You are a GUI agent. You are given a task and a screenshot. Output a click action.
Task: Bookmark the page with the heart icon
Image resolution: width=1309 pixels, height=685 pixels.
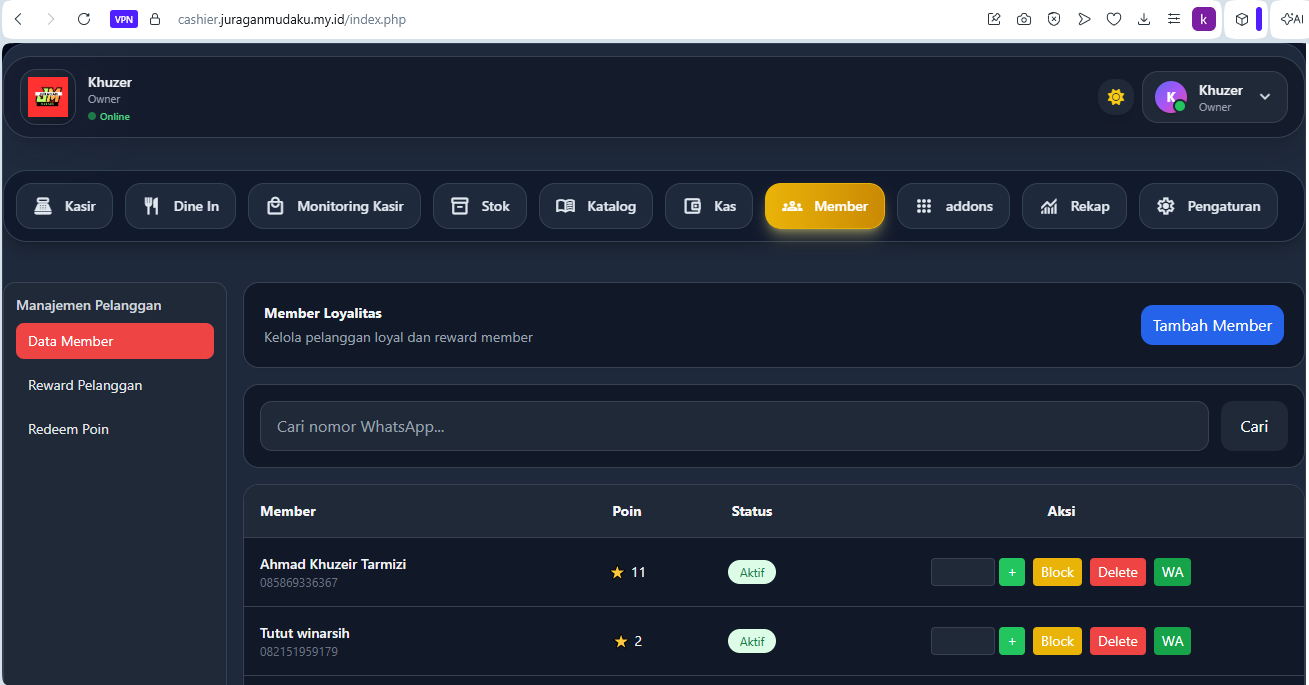(x=1114, y=19)
